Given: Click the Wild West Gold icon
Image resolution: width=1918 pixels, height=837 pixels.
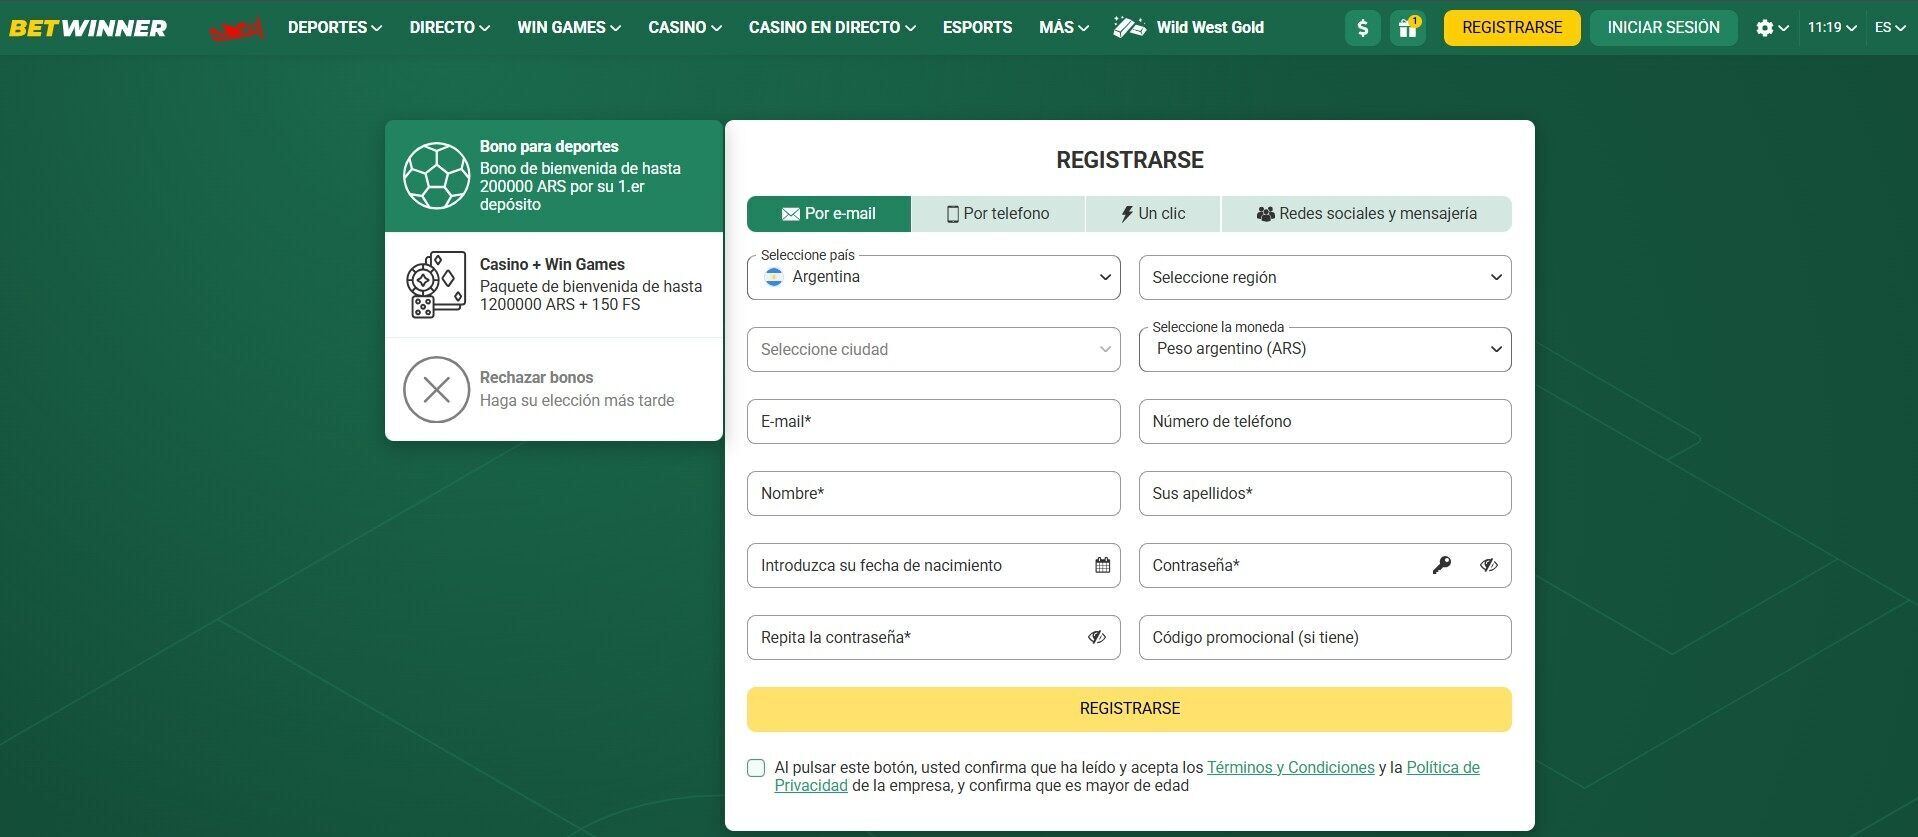Looking at the screenshot, I should [1130, 27].
